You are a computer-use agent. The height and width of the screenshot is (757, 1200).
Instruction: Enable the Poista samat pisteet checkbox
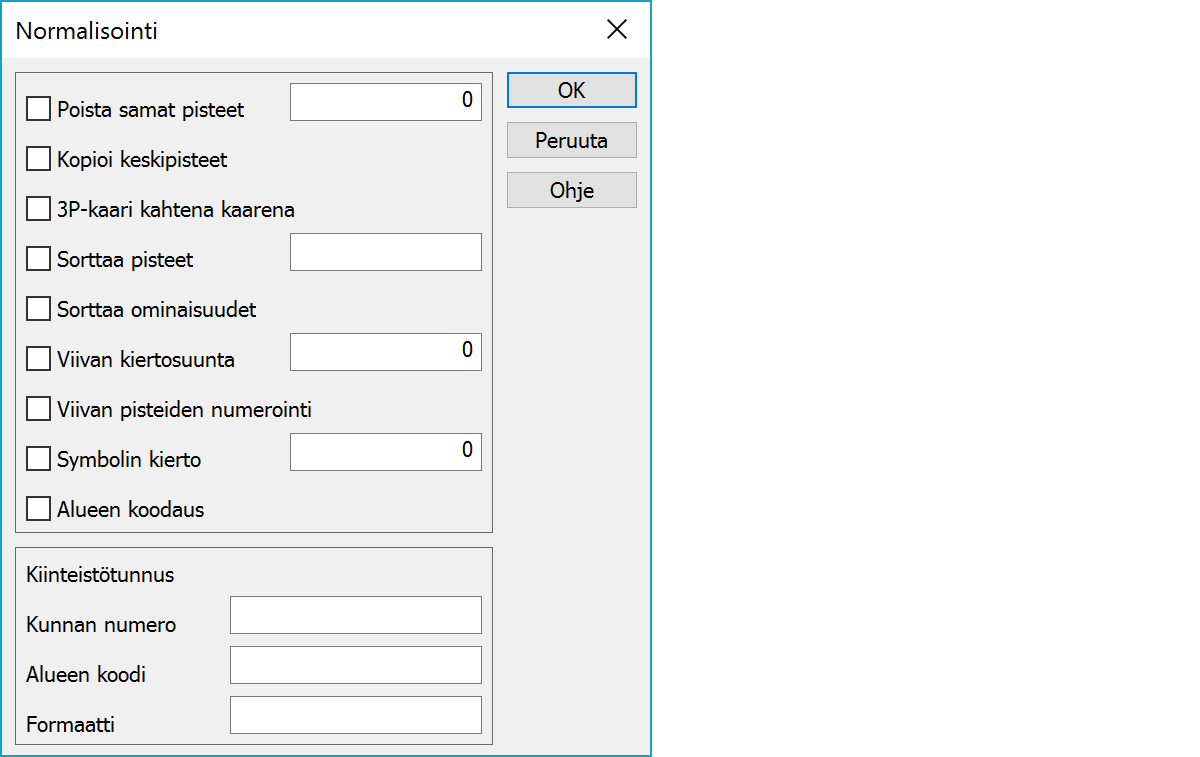click(39, 109)
